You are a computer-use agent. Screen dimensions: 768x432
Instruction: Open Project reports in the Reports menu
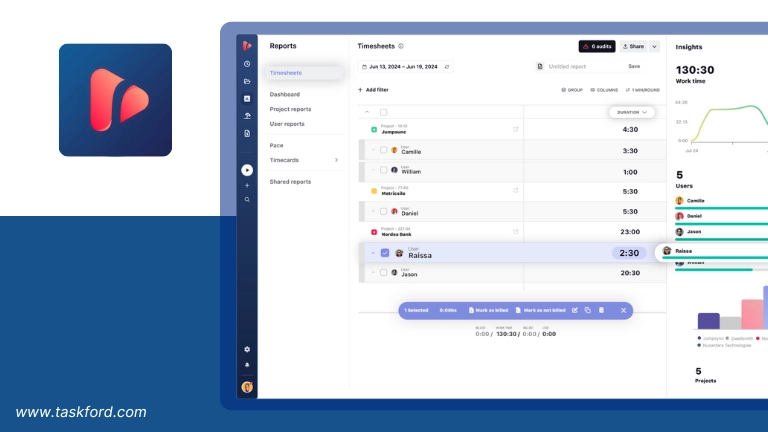click(290, 109)
